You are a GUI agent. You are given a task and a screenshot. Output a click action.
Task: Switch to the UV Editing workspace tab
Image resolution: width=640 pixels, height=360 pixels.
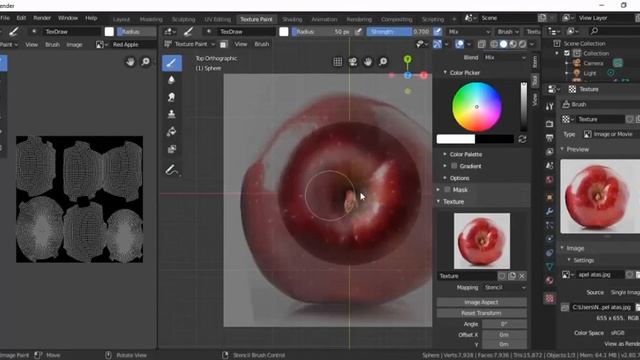tap(218, 19)
